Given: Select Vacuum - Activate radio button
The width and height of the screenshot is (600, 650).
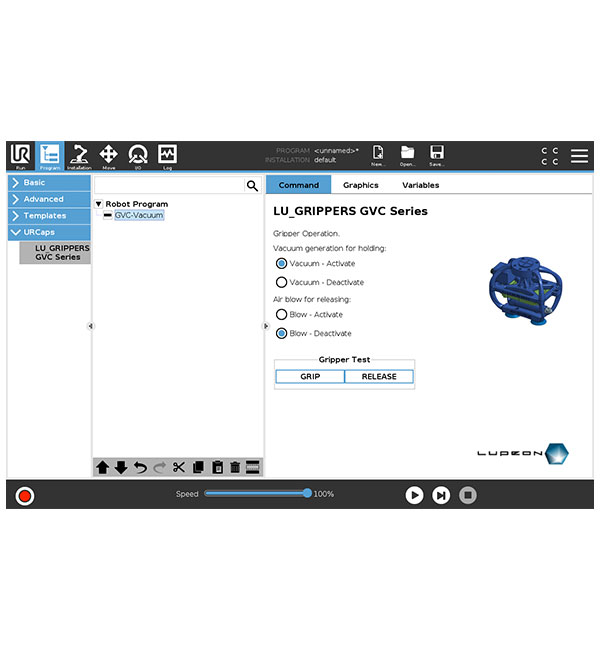Looking at the screenshot, I should 281,263.
